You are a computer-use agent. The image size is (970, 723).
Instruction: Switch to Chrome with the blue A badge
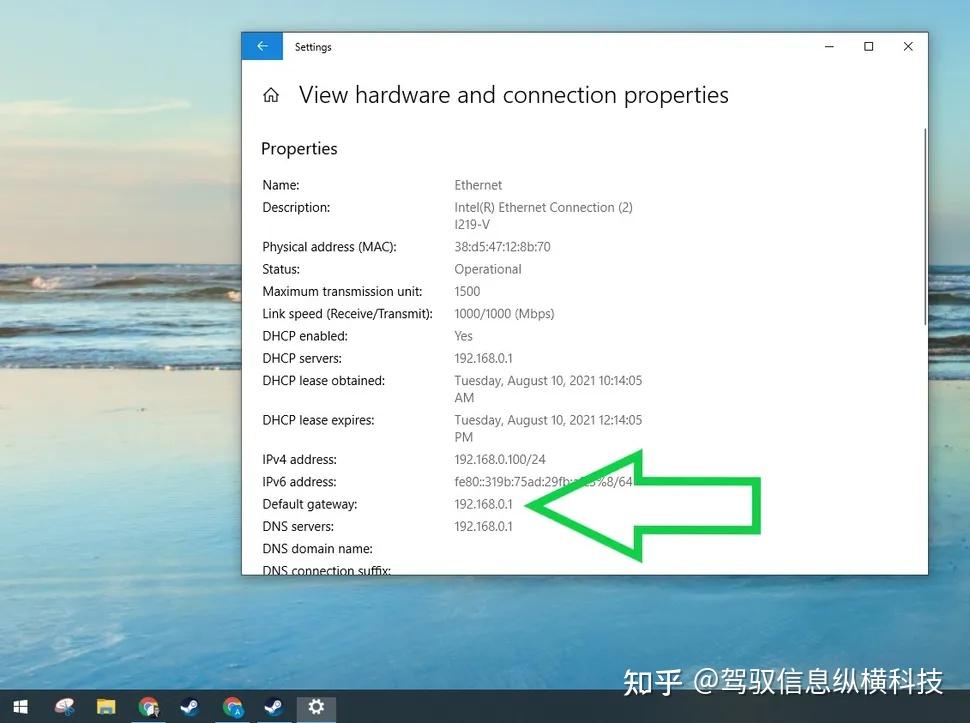pyautogui.click(x=233, y=706)
